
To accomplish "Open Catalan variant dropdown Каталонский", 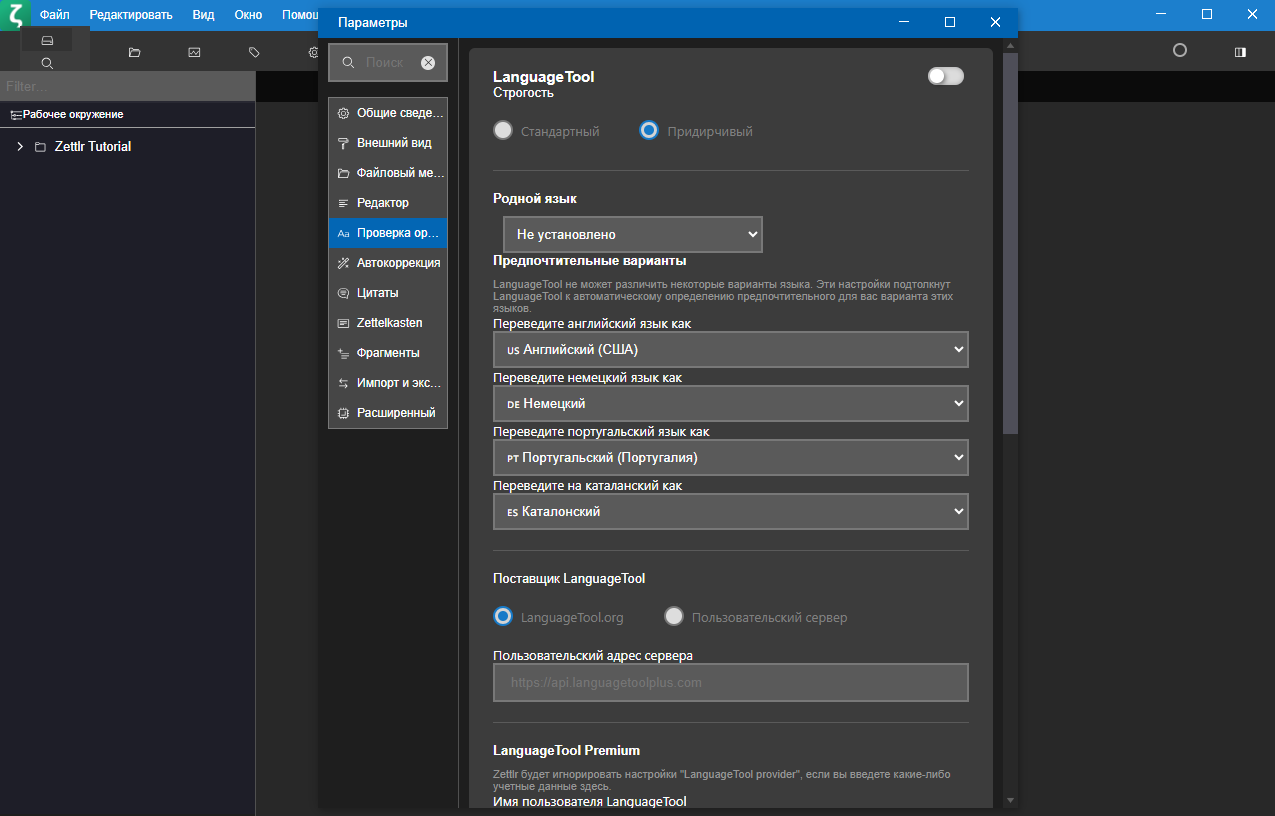I will pyautogui.click(x=731, y=512).
